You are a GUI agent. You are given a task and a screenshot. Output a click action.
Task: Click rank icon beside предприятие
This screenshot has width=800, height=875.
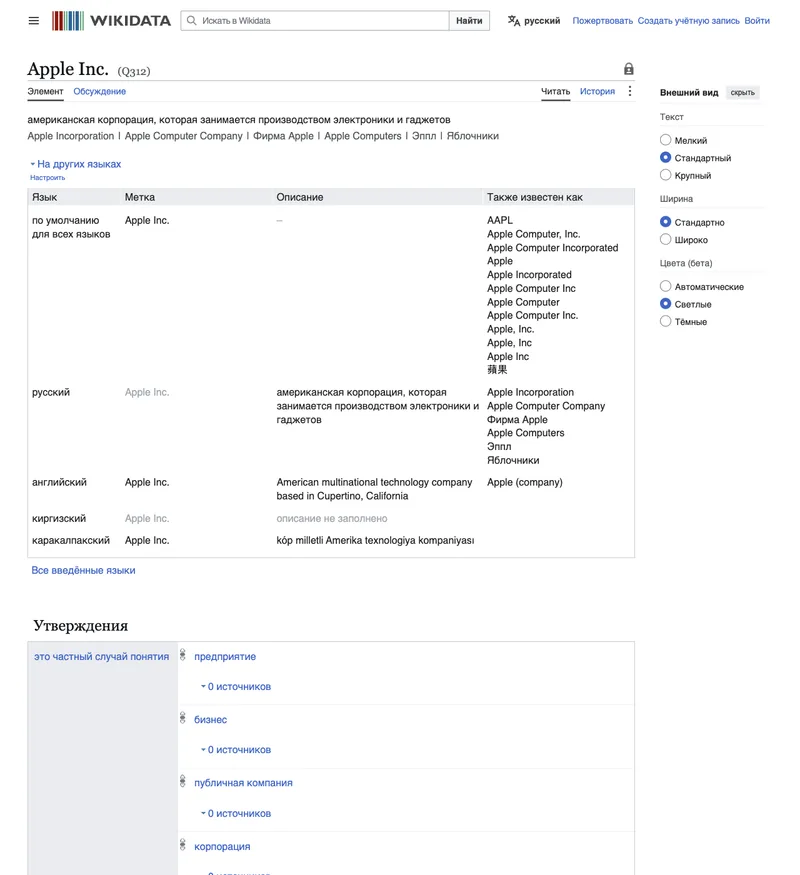click(182, 655)
